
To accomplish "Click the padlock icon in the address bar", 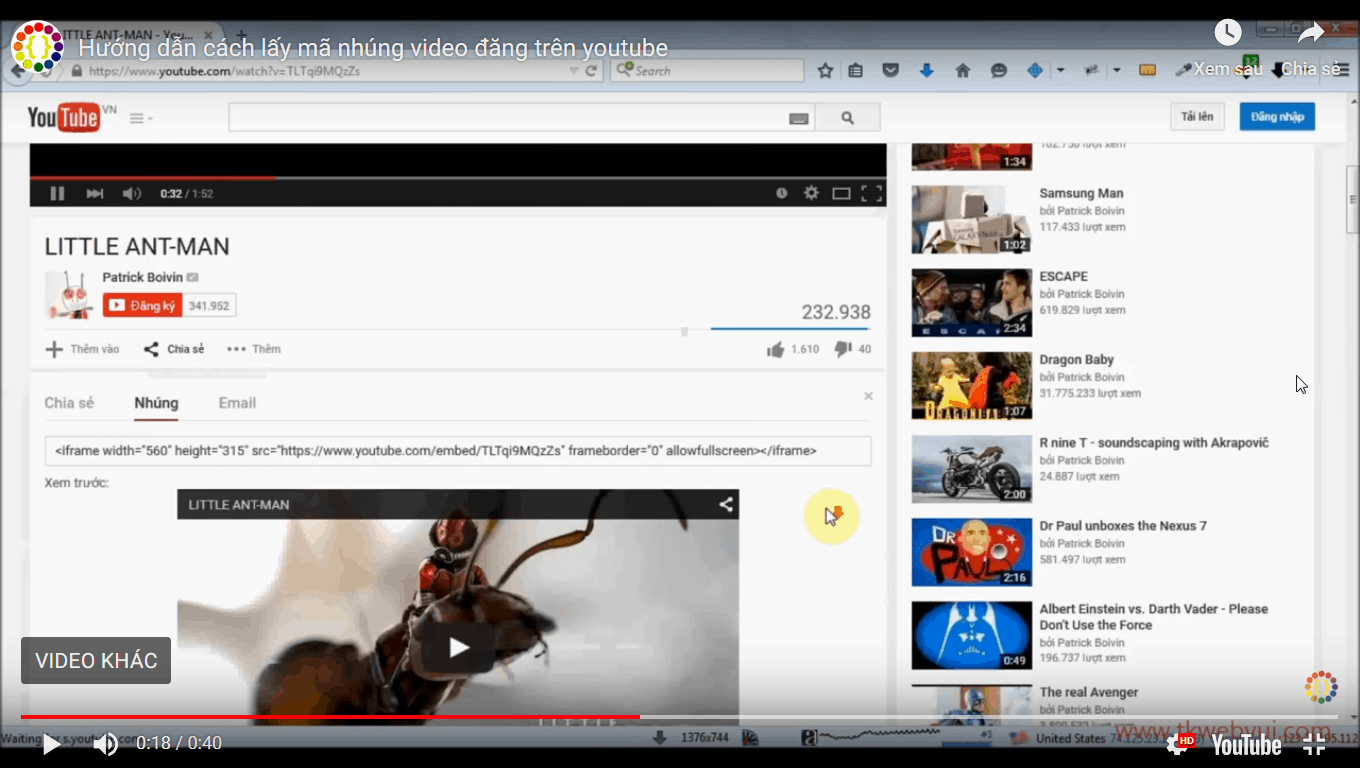I will coord(77,71).
